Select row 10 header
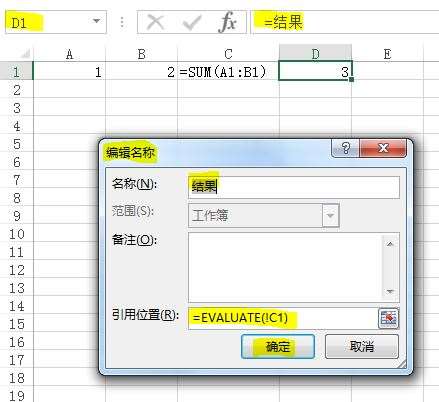 (x=17, y=234)
